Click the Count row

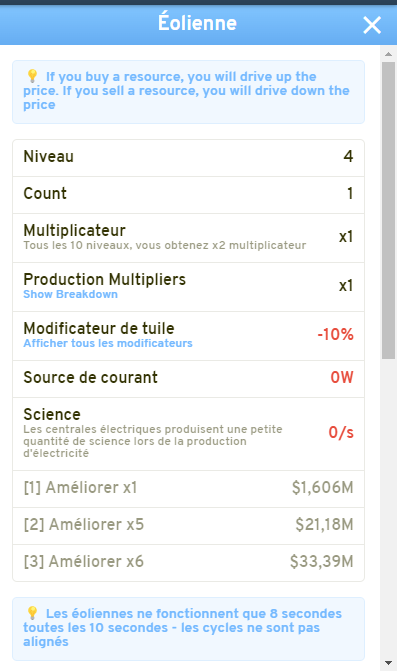click(x=188, y=195)
